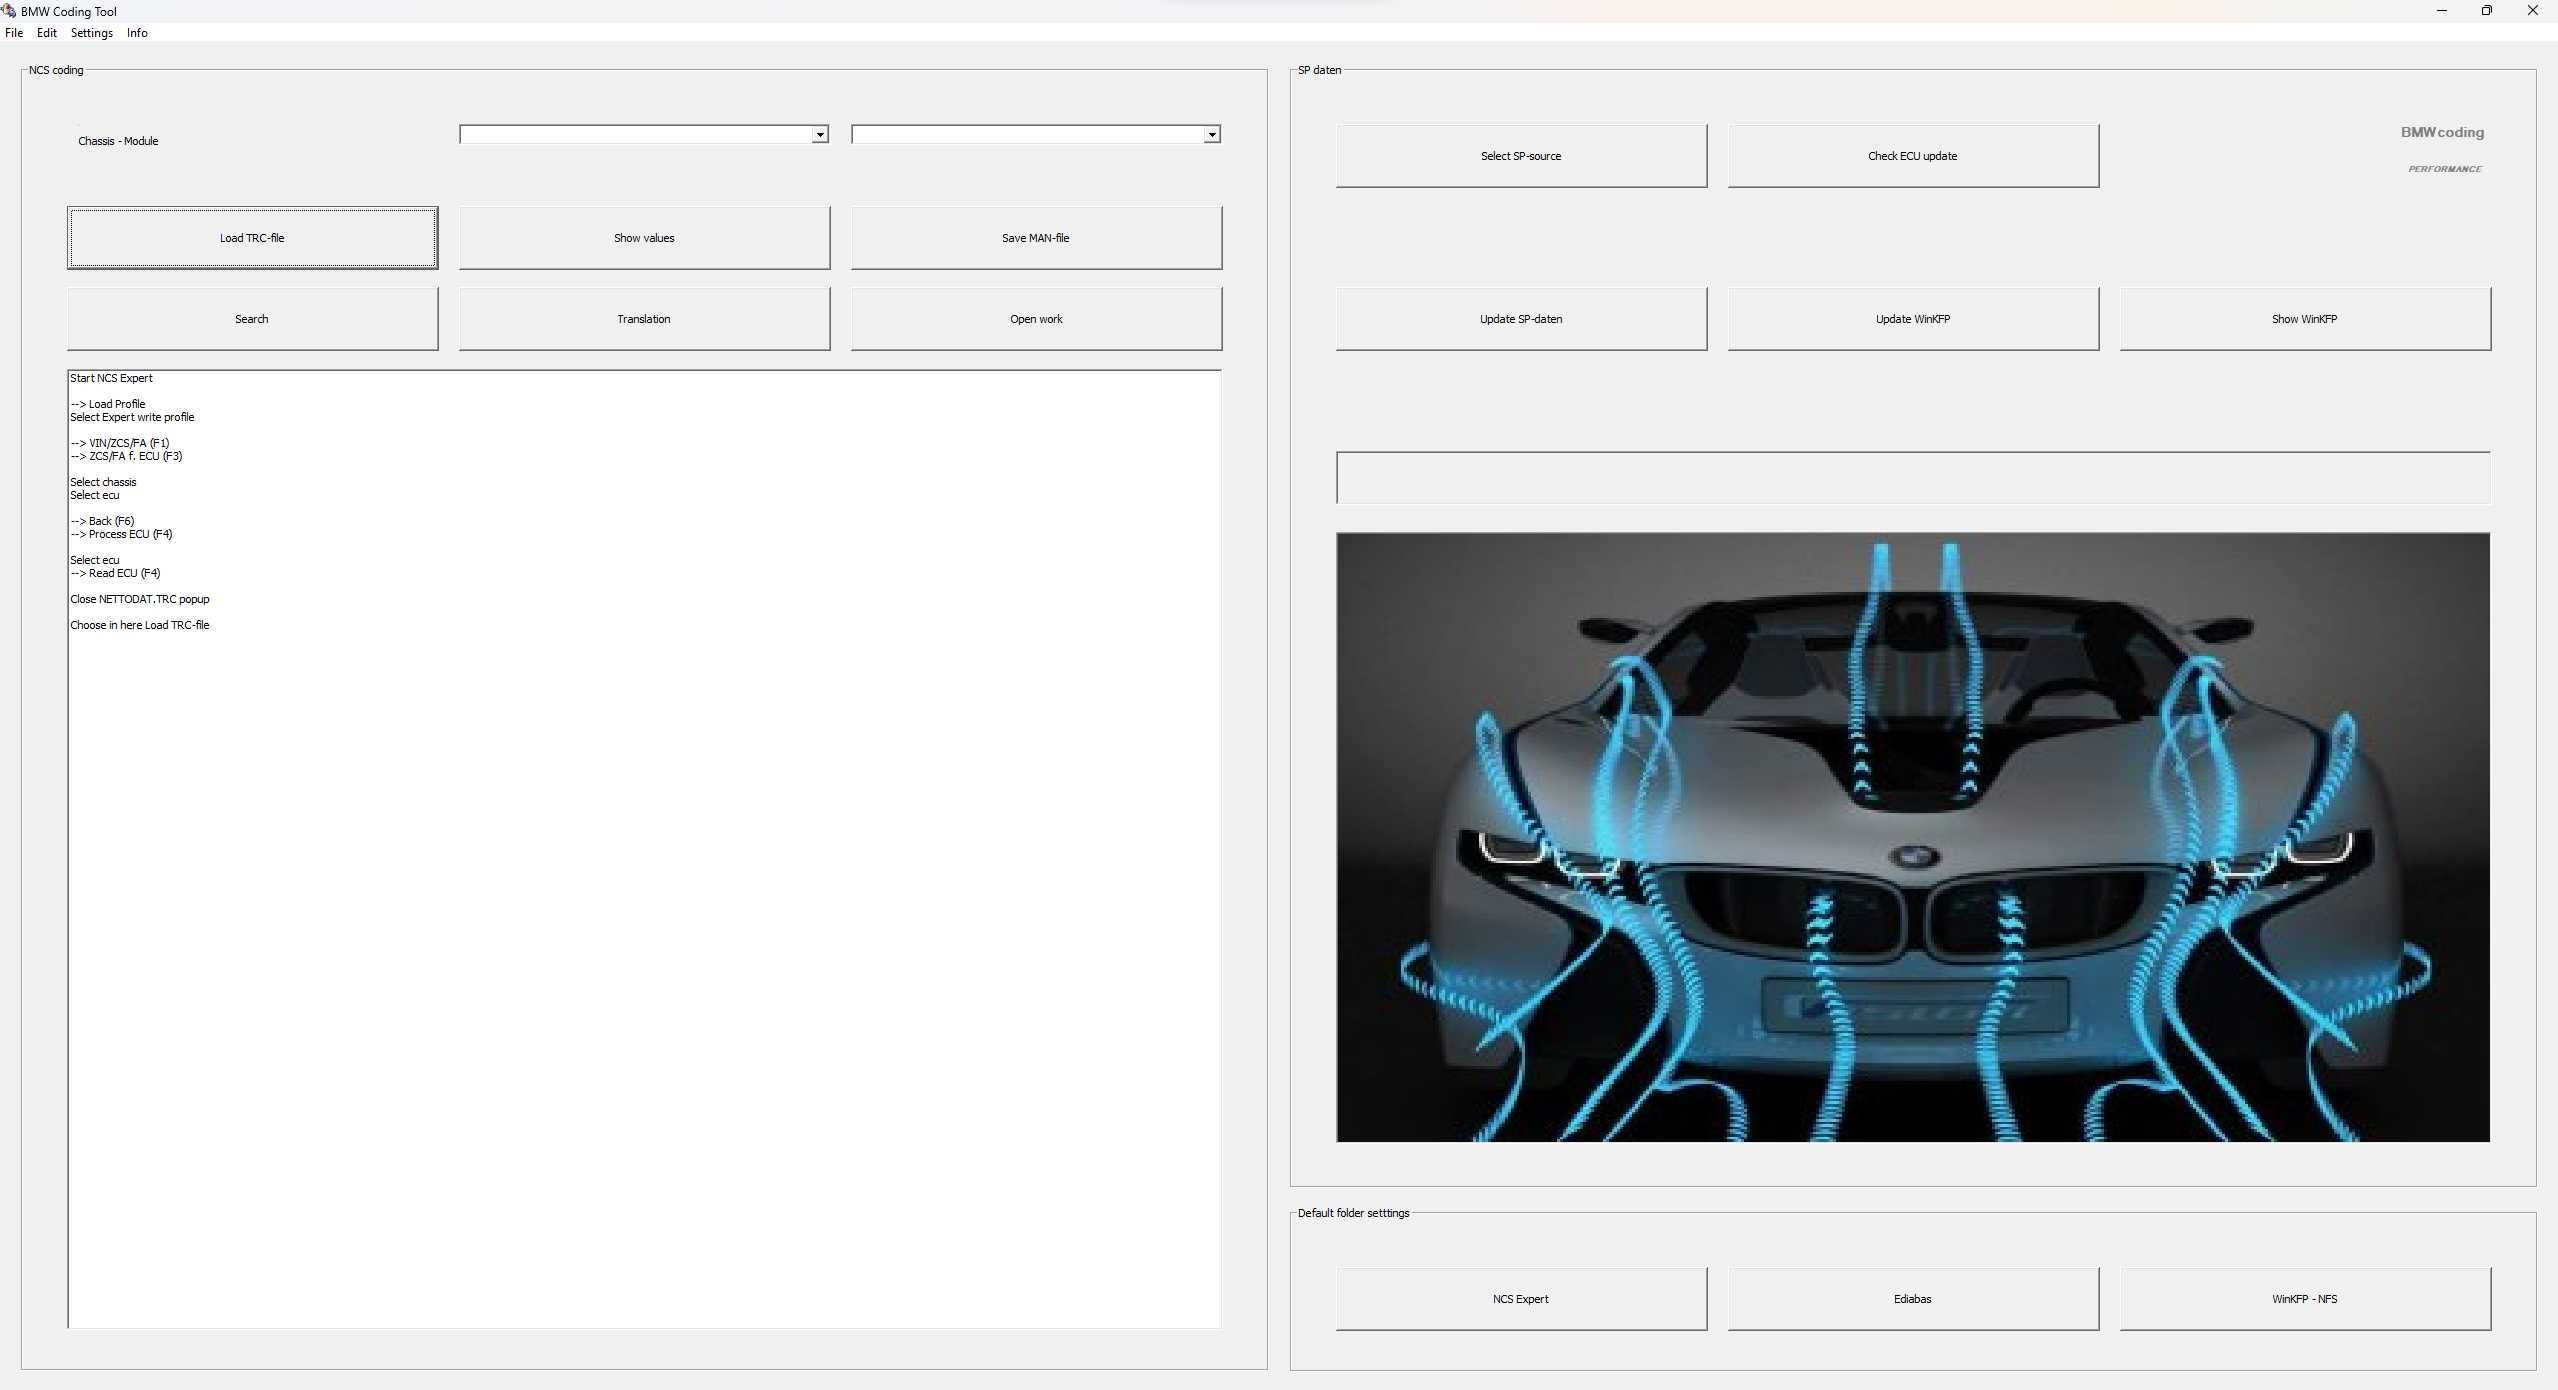Open the File menu

tap(14, 33)
